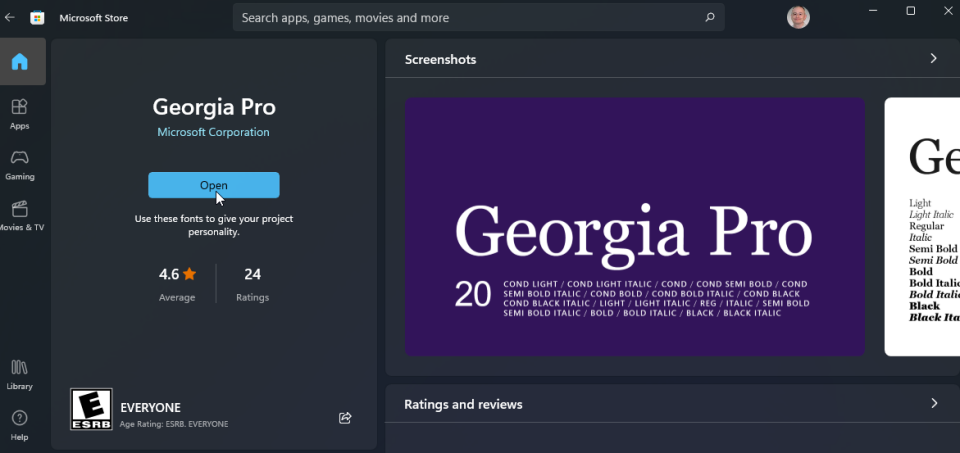Share the Georgia Pro page
The height and width of the screenshot is (453, 960).
pos(345,418)
